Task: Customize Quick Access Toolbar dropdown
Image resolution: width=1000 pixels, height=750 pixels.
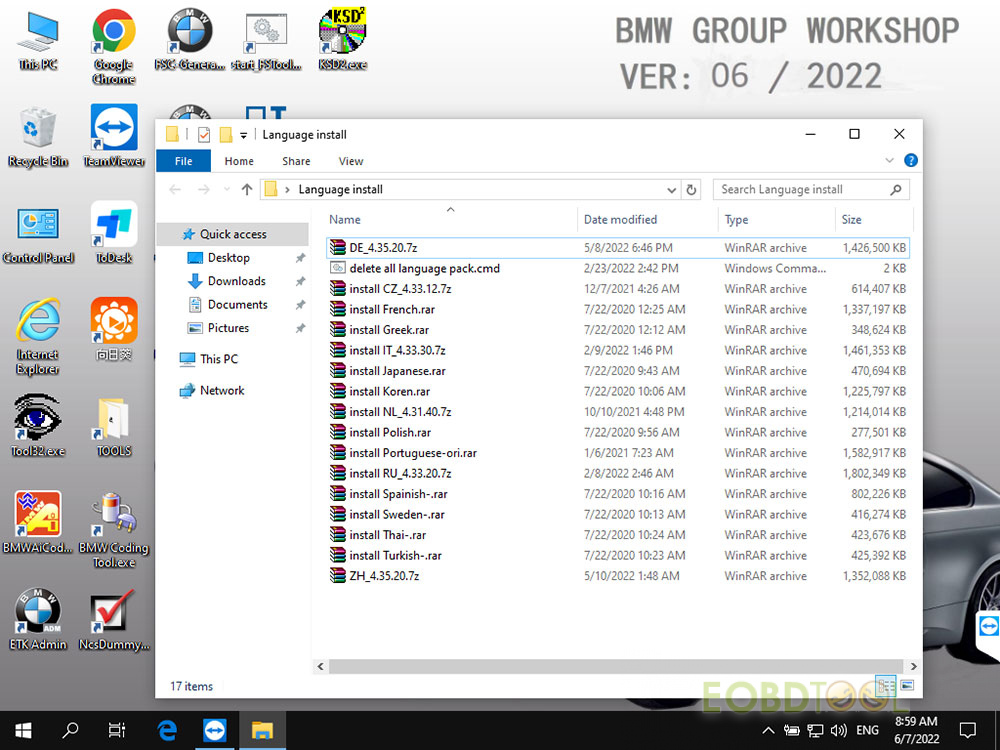Action: coord(243,135)
